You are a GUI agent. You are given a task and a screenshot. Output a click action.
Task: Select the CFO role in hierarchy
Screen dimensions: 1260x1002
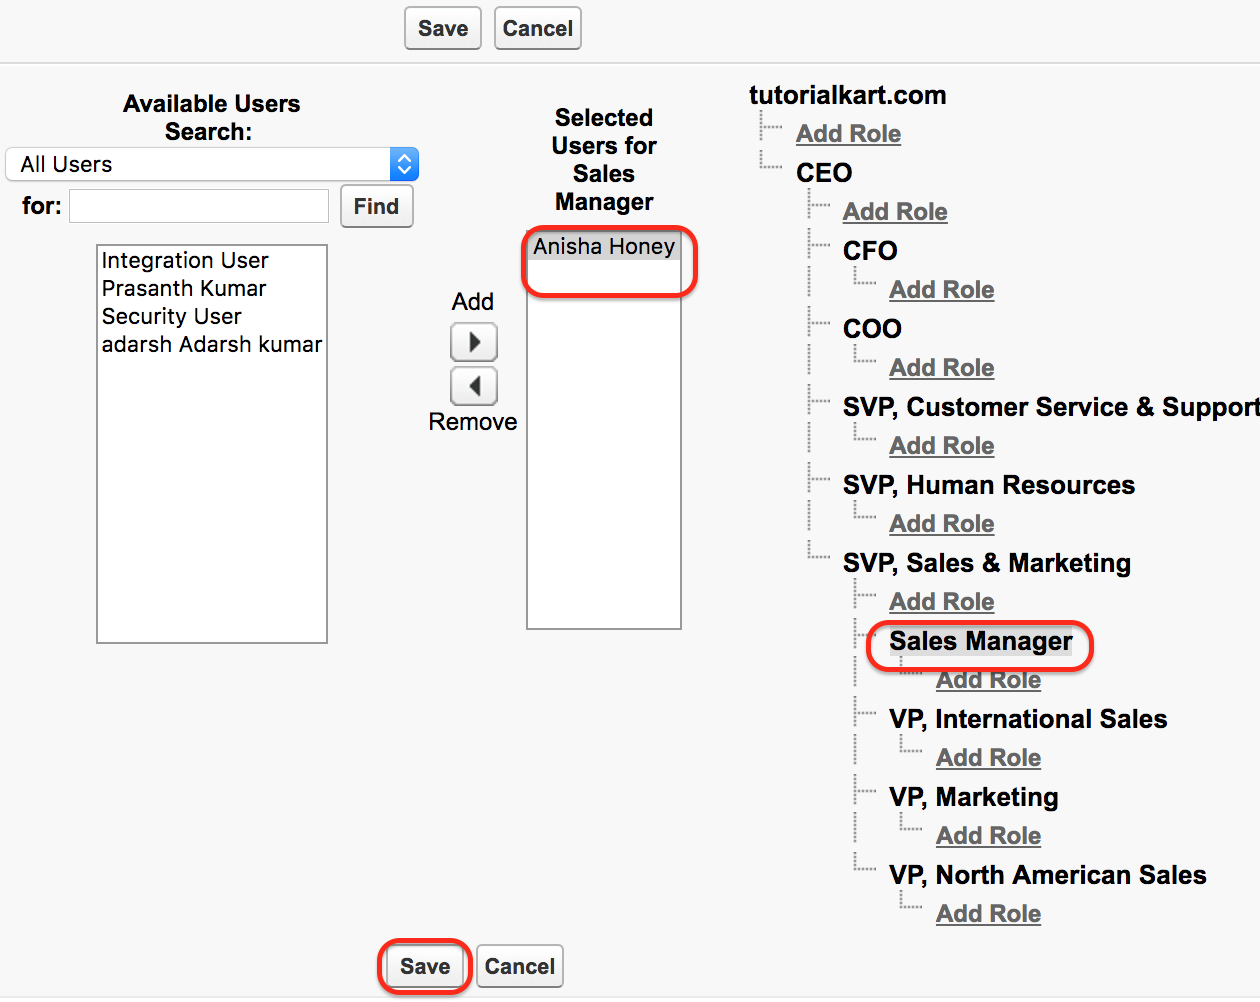click(x=870, y=251)
